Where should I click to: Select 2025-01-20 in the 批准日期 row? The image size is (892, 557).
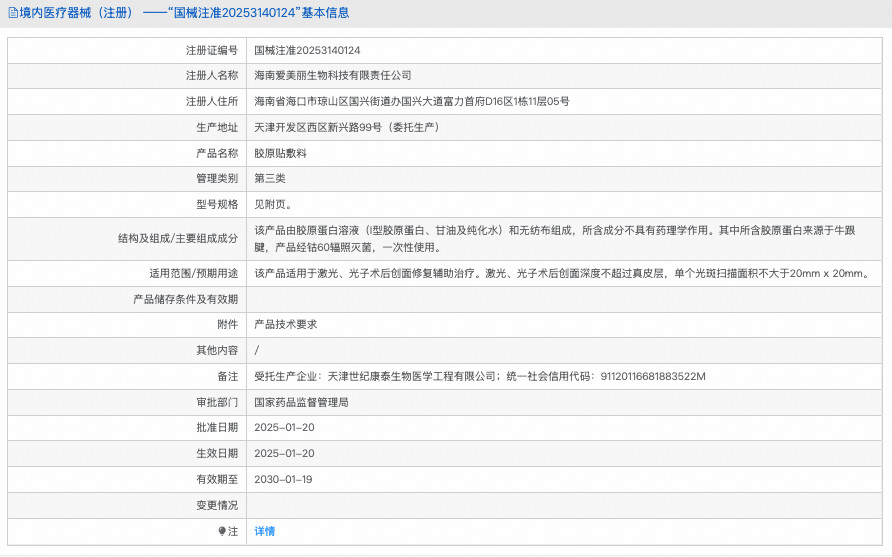tap(284, 427)
